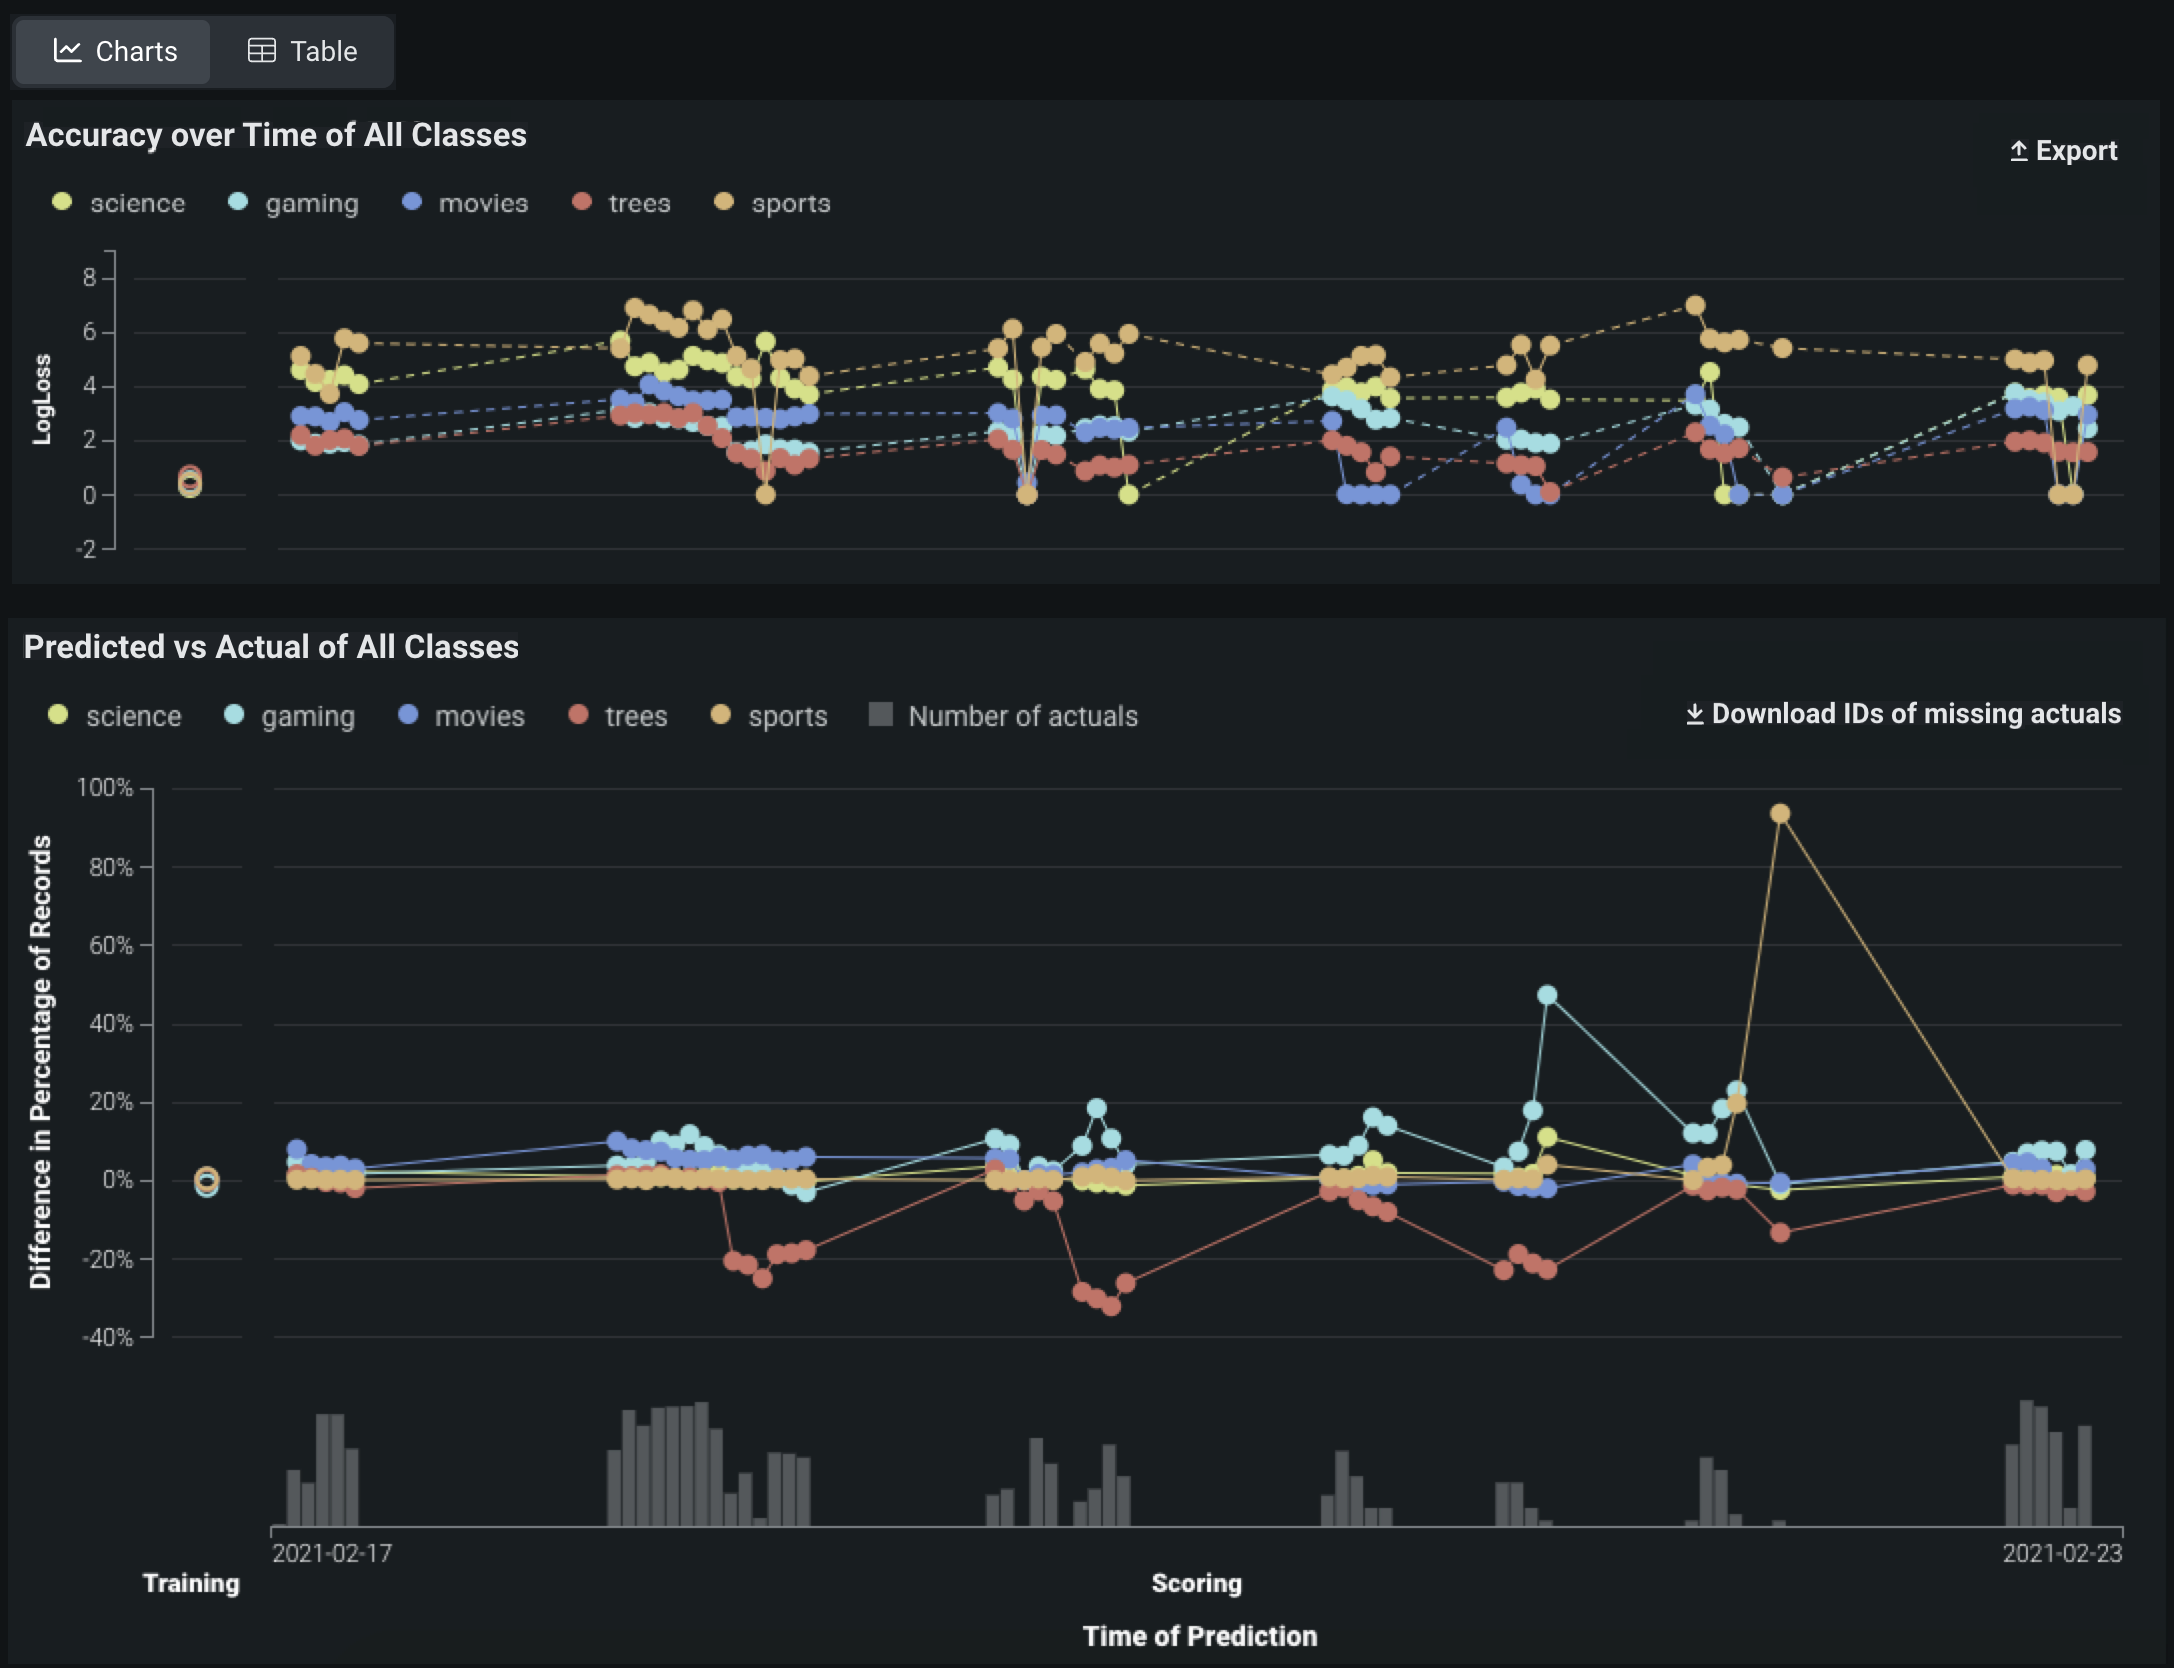
Task: Click the download arrow icon for missing actuals
Action: [x=1695, y=714]
